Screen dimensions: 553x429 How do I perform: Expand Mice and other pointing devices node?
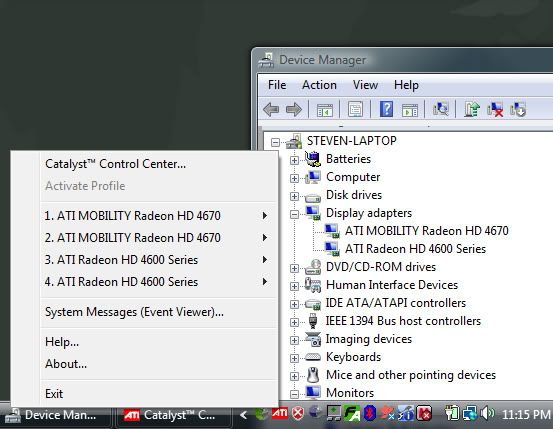(x=294, y=376)
